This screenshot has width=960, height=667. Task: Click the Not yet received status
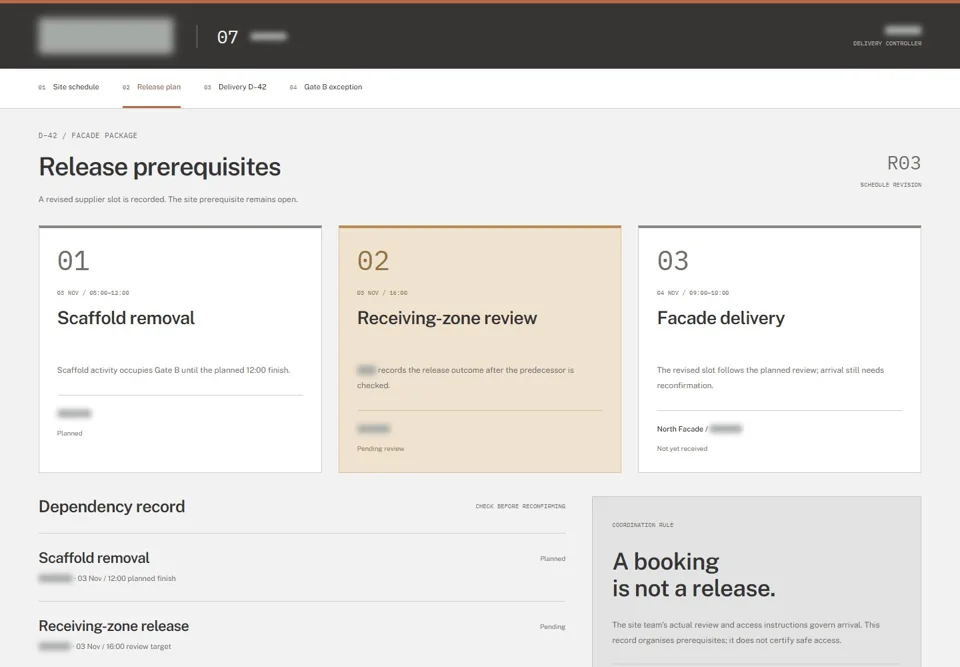pyautogui.click(x=682, y=448)
